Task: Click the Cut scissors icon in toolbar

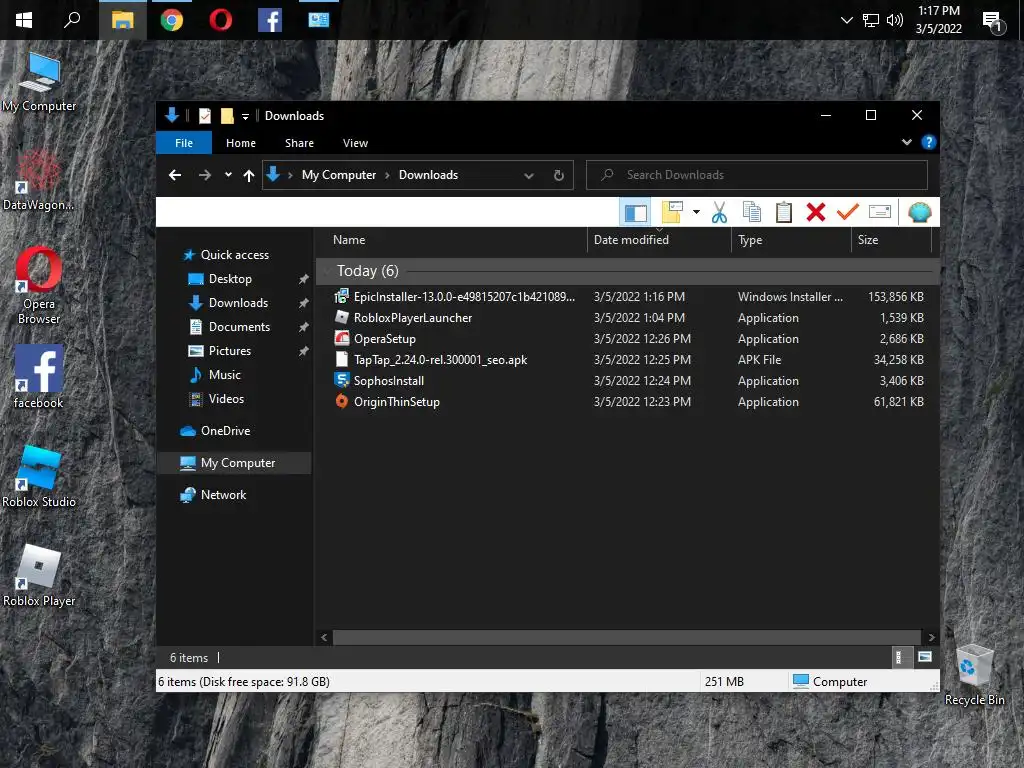Action: pyautogui.click(x=719, y=212)
